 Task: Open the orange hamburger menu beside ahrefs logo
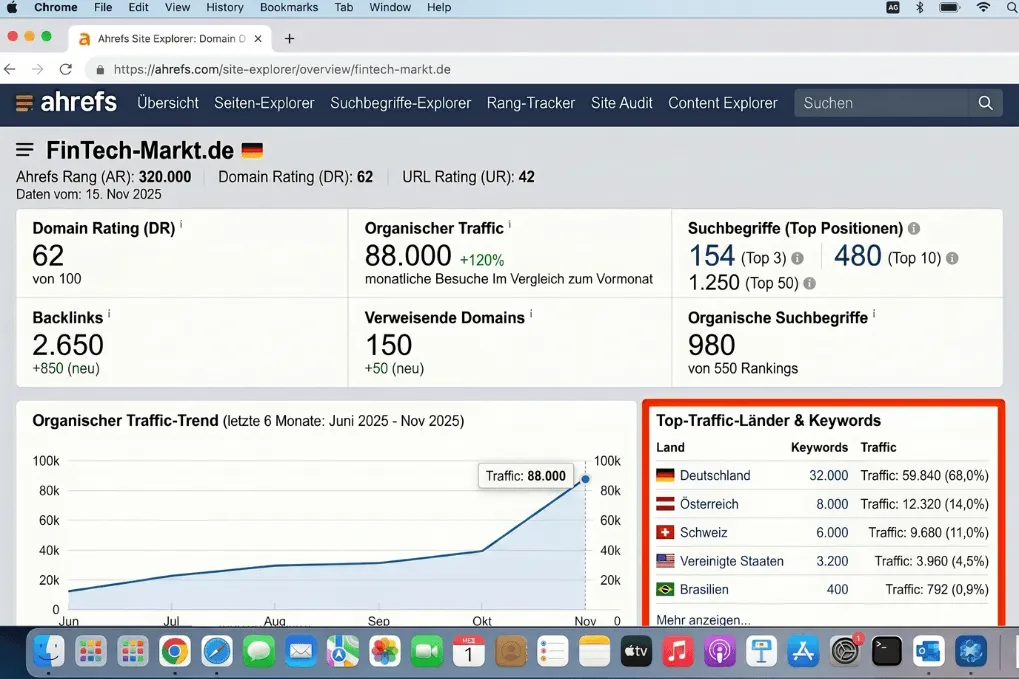tap(24, 103)
